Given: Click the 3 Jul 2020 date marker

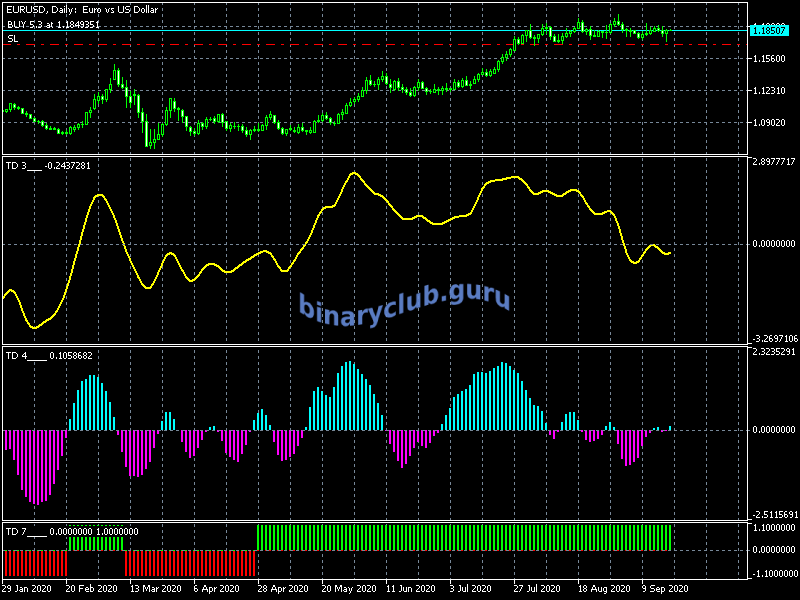Looking at the screenshot, I should [471, 590].
